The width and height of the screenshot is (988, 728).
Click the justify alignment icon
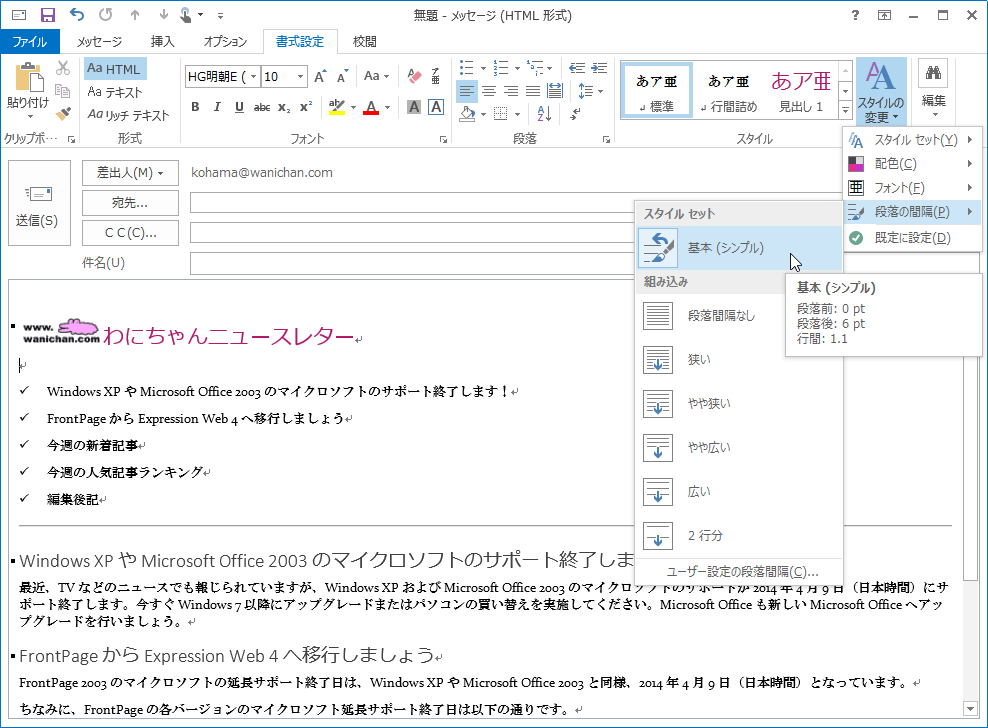533,91
